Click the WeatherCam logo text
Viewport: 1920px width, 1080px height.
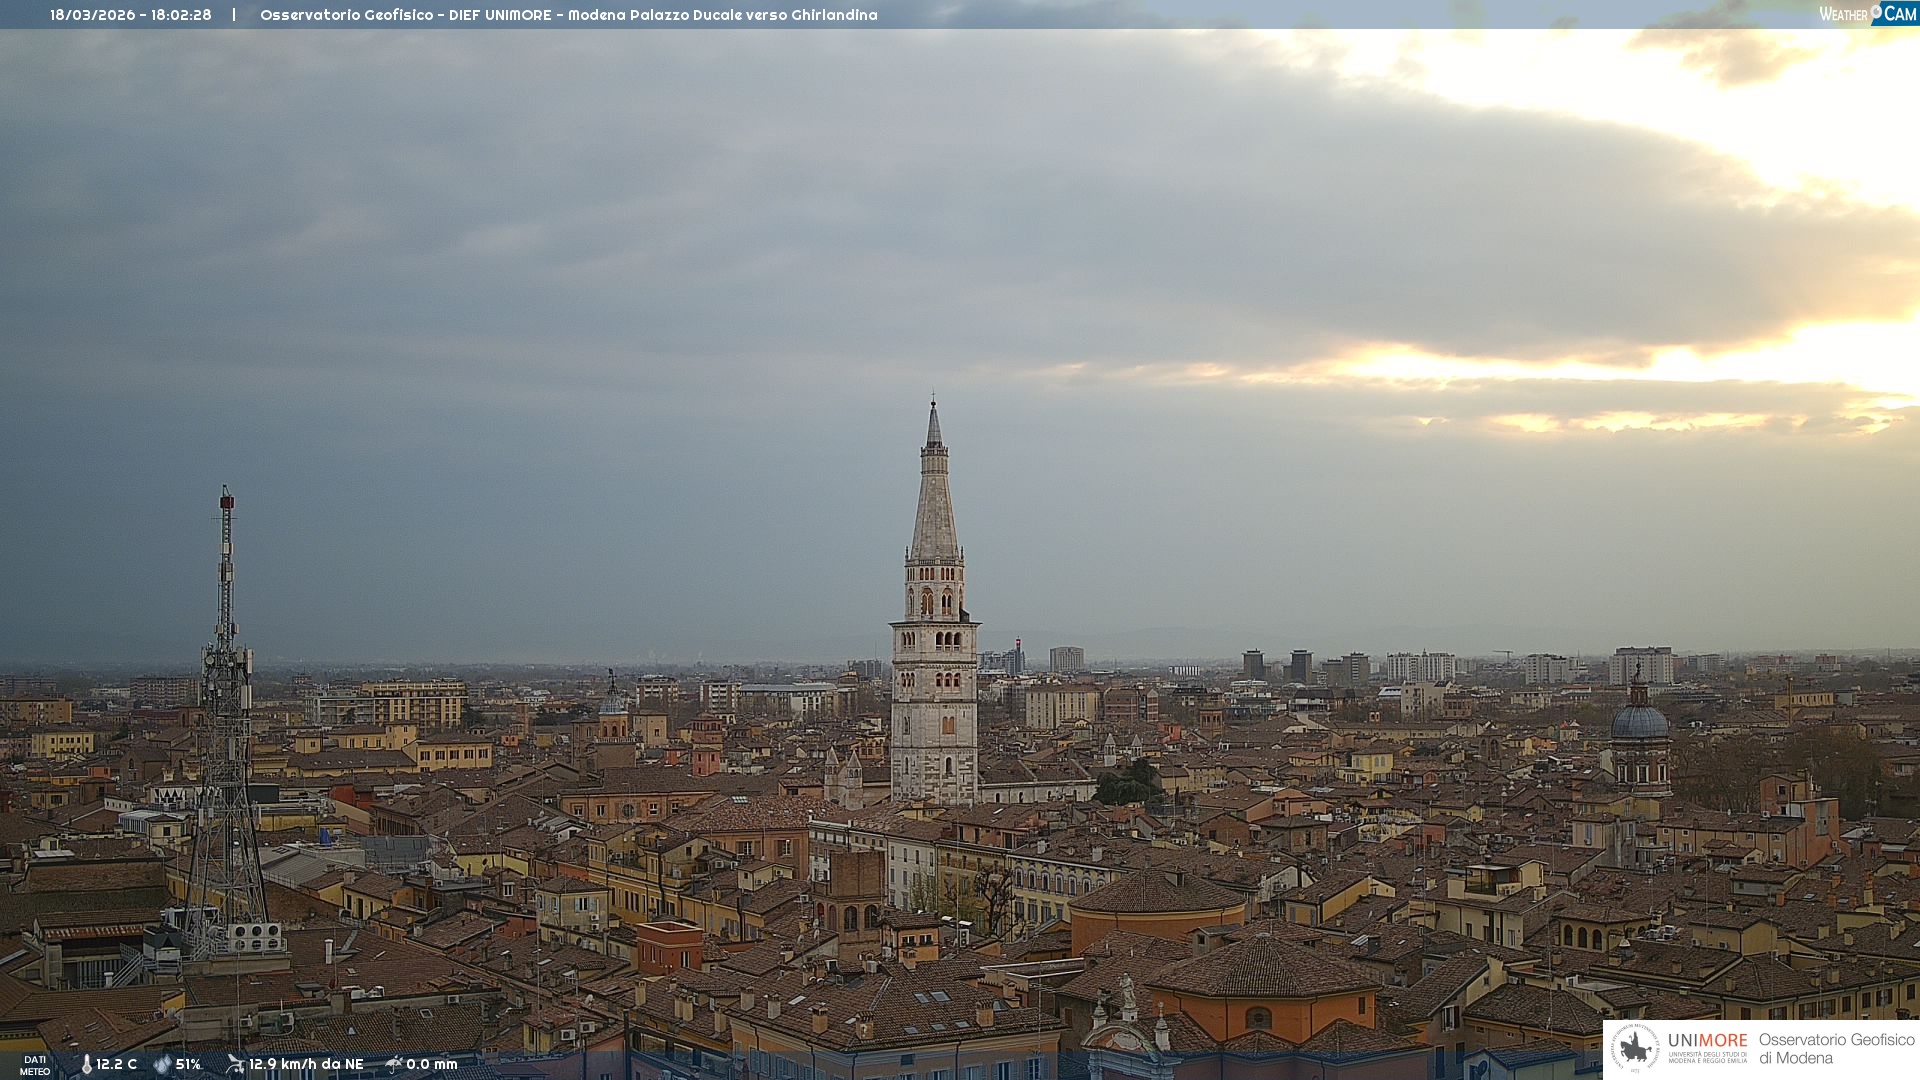coord(1844,14)
